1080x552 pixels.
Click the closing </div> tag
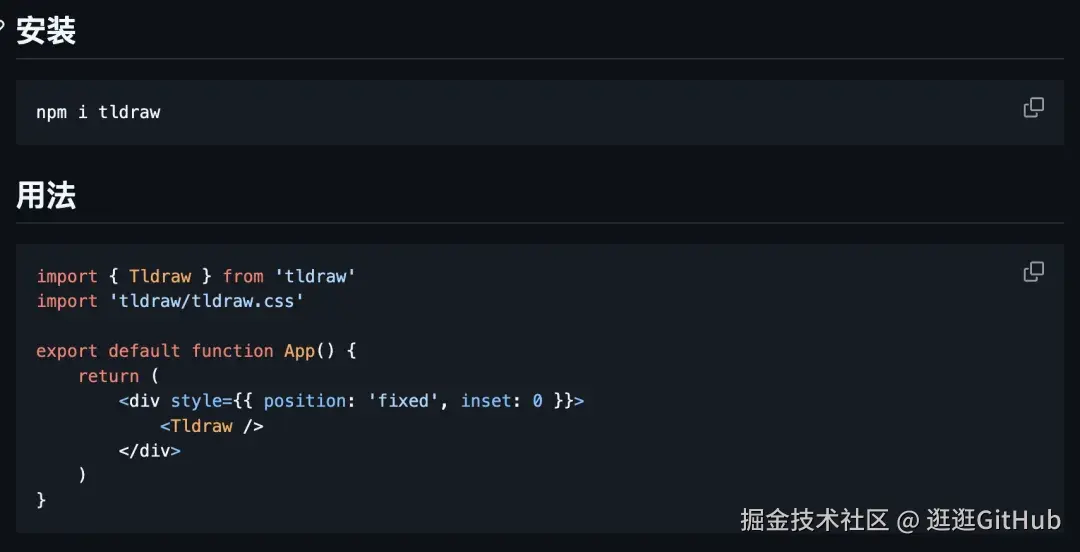pos(149,451)
